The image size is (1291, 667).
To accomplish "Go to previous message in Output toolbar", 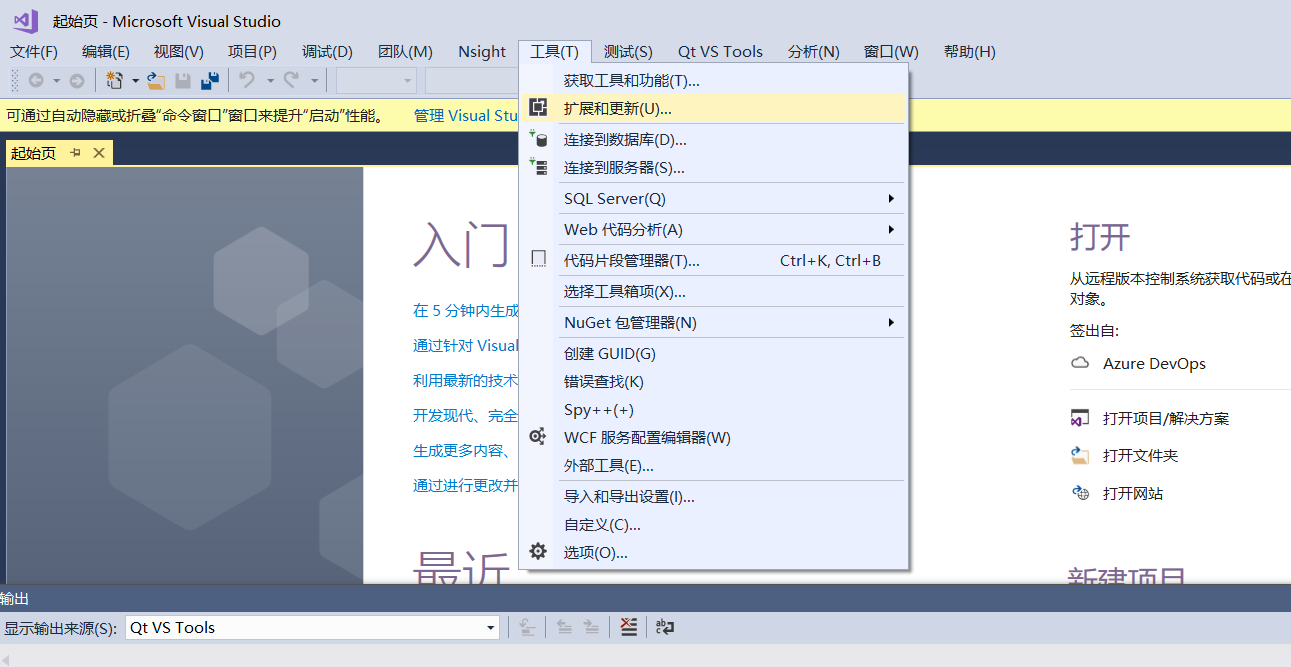I will click(x=564, y=627).
